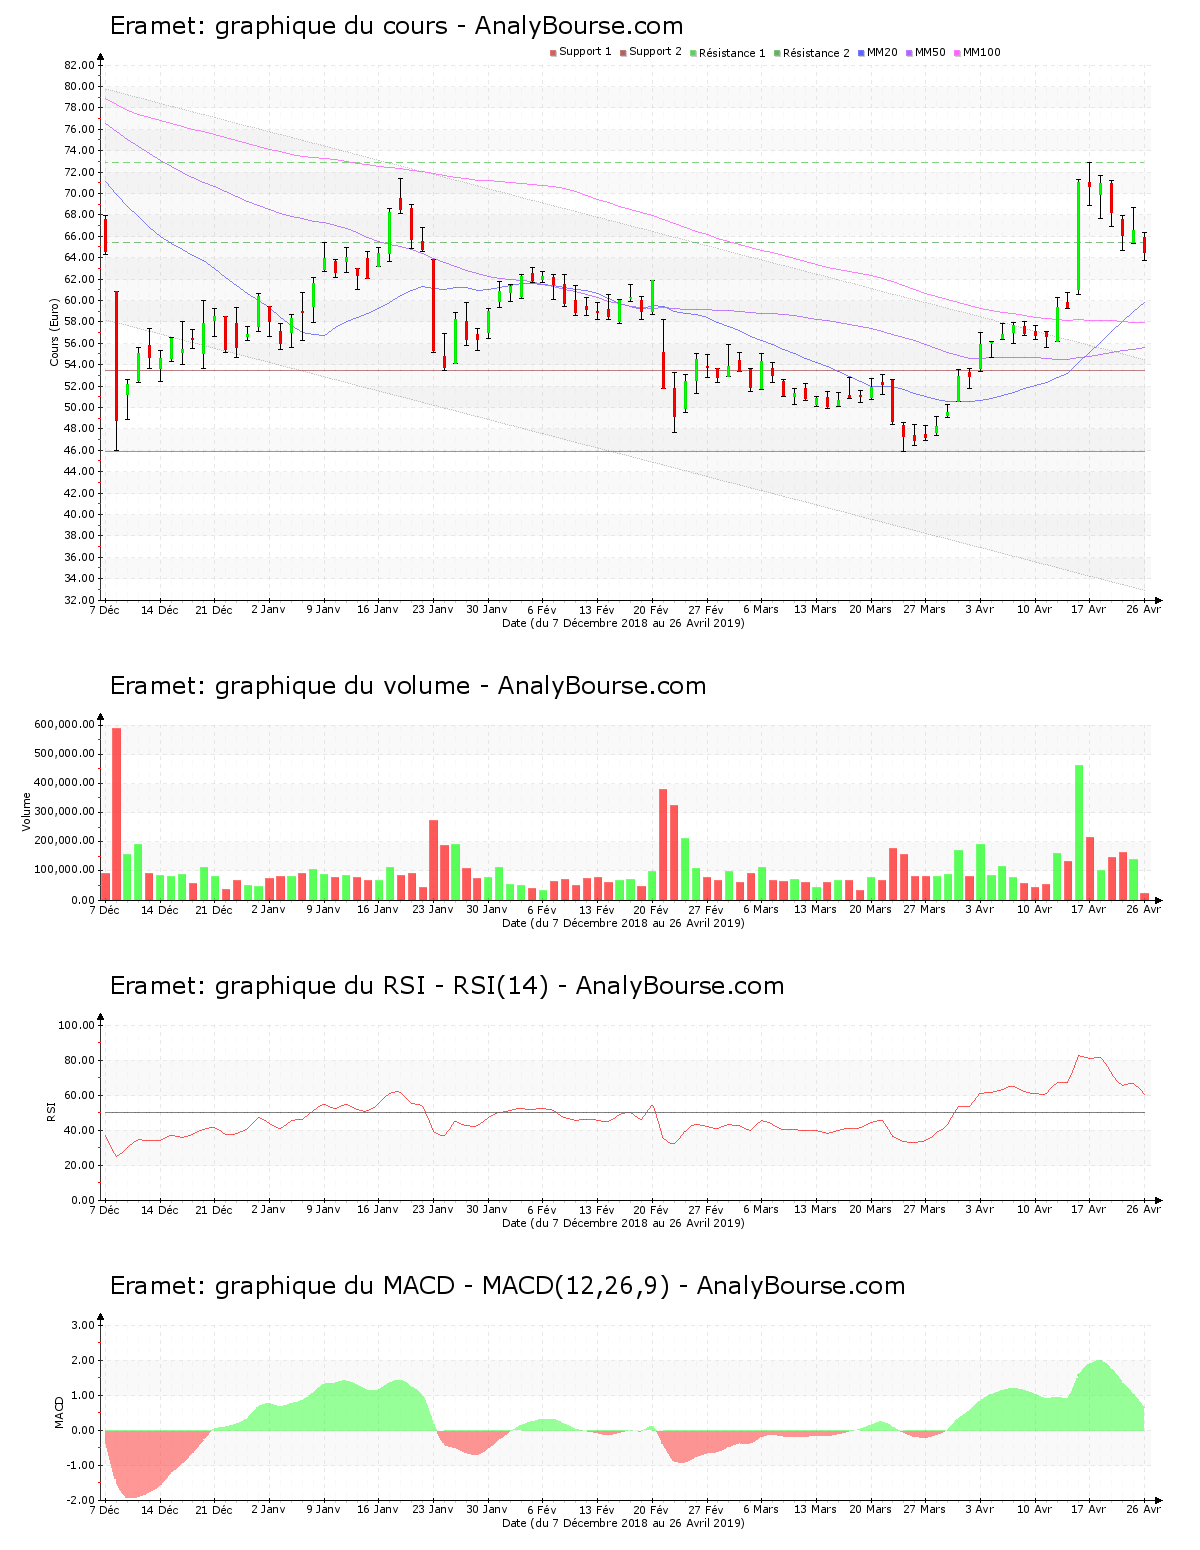Click title 'Eramet: graphique du cours - AnalyBourse.com'
Screen dimensions: 1200x1550
(x=397, y=26)
